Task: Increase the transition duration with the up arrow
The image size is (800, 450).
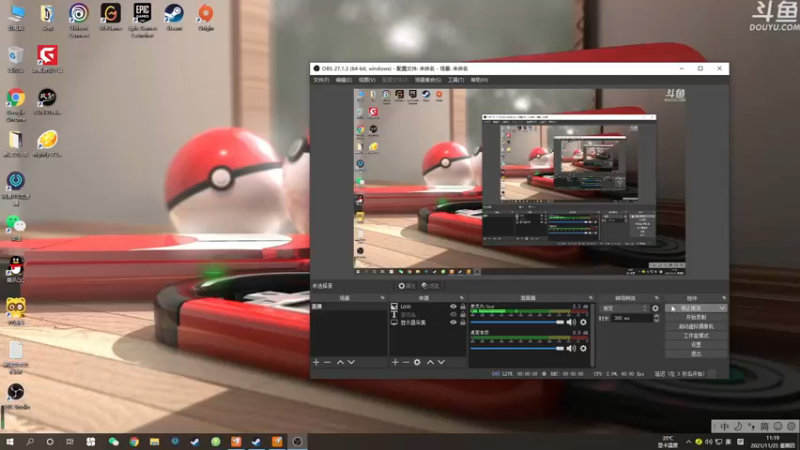Action: point(657,316)
